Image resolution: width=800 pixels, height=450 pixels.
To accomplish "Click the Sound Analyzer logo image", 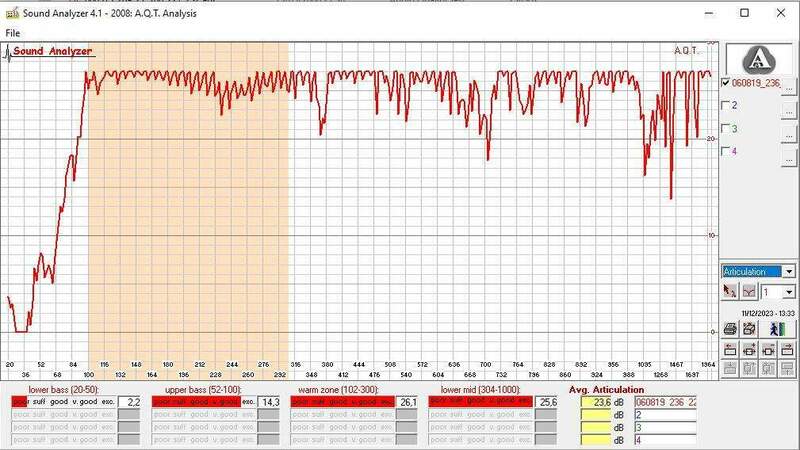I will (x=759, y=61).
